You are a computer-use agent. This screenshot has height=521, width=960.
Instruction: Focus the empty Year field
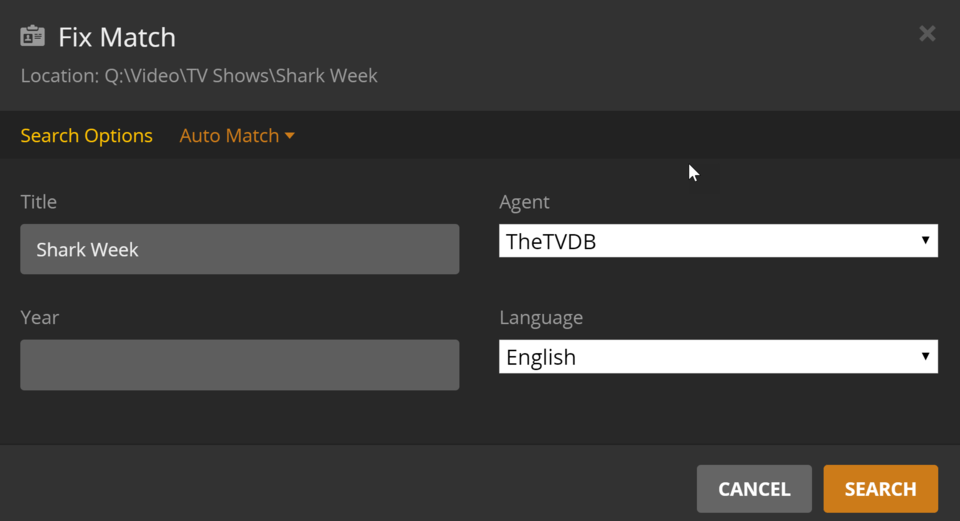tap(239, 365)
